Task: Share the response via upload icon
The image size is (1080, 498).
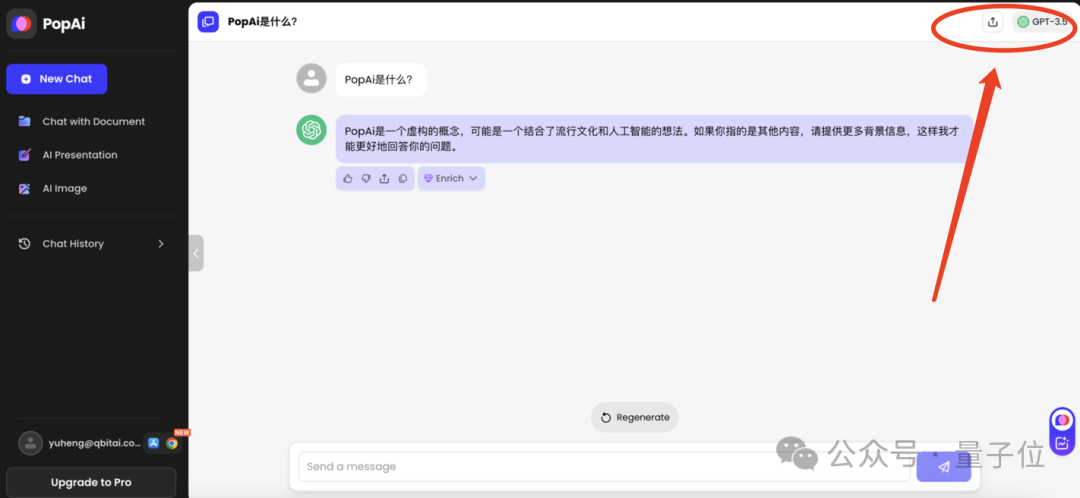Action: pyautogui.click(x=384, y=178)
